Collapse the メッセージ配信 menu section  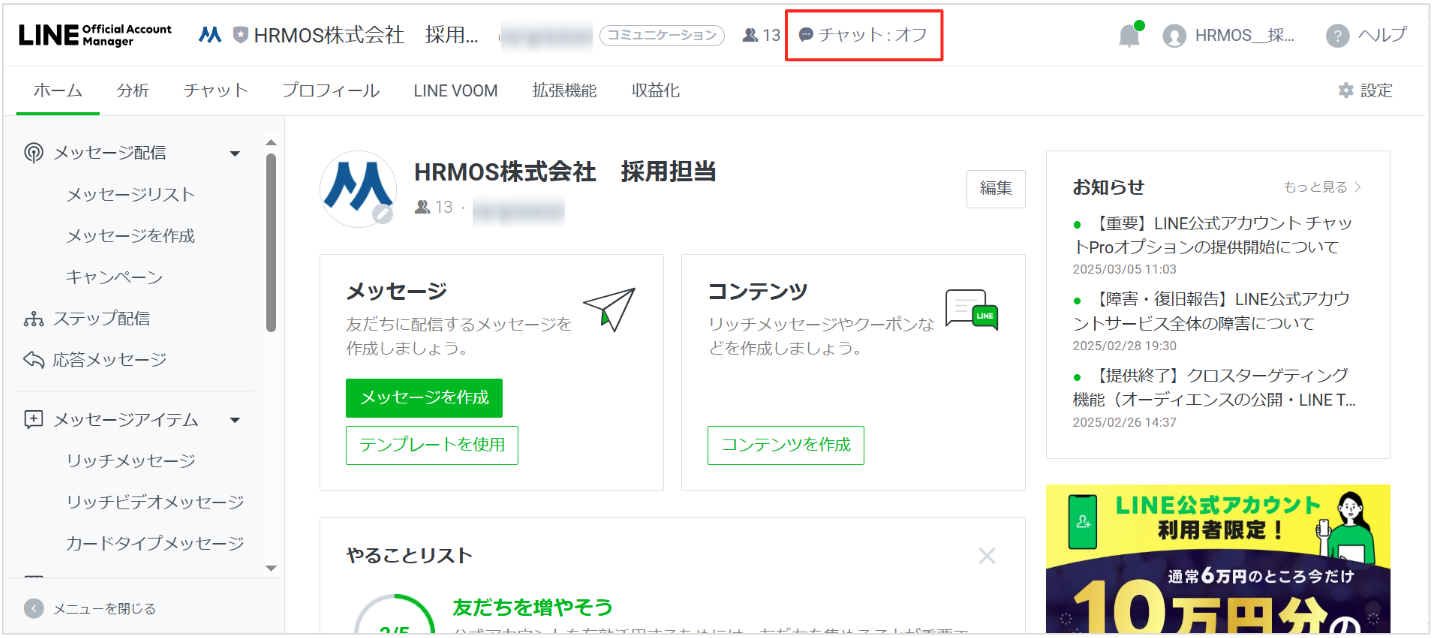(x=235, y=153)
